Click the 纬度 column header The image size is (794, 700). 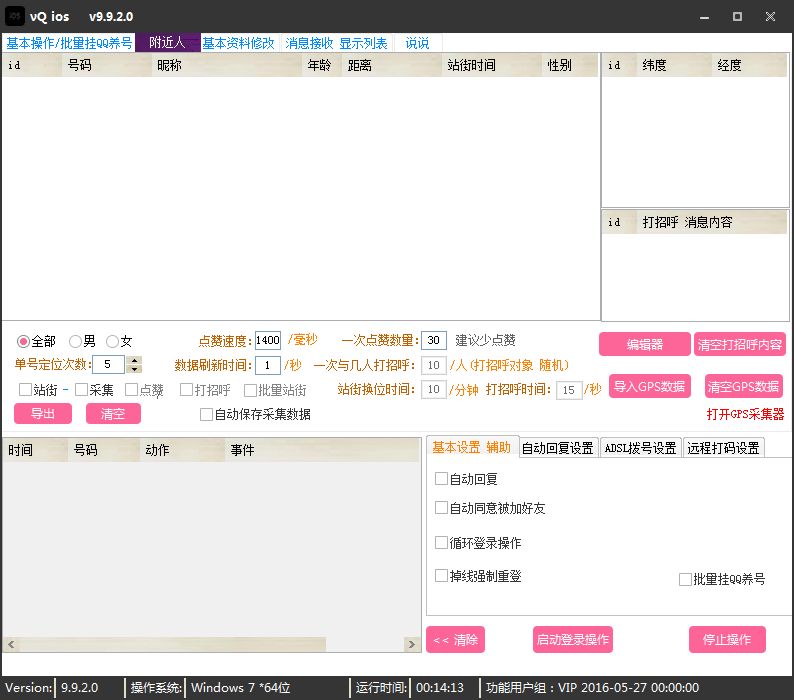coord(673,65)
